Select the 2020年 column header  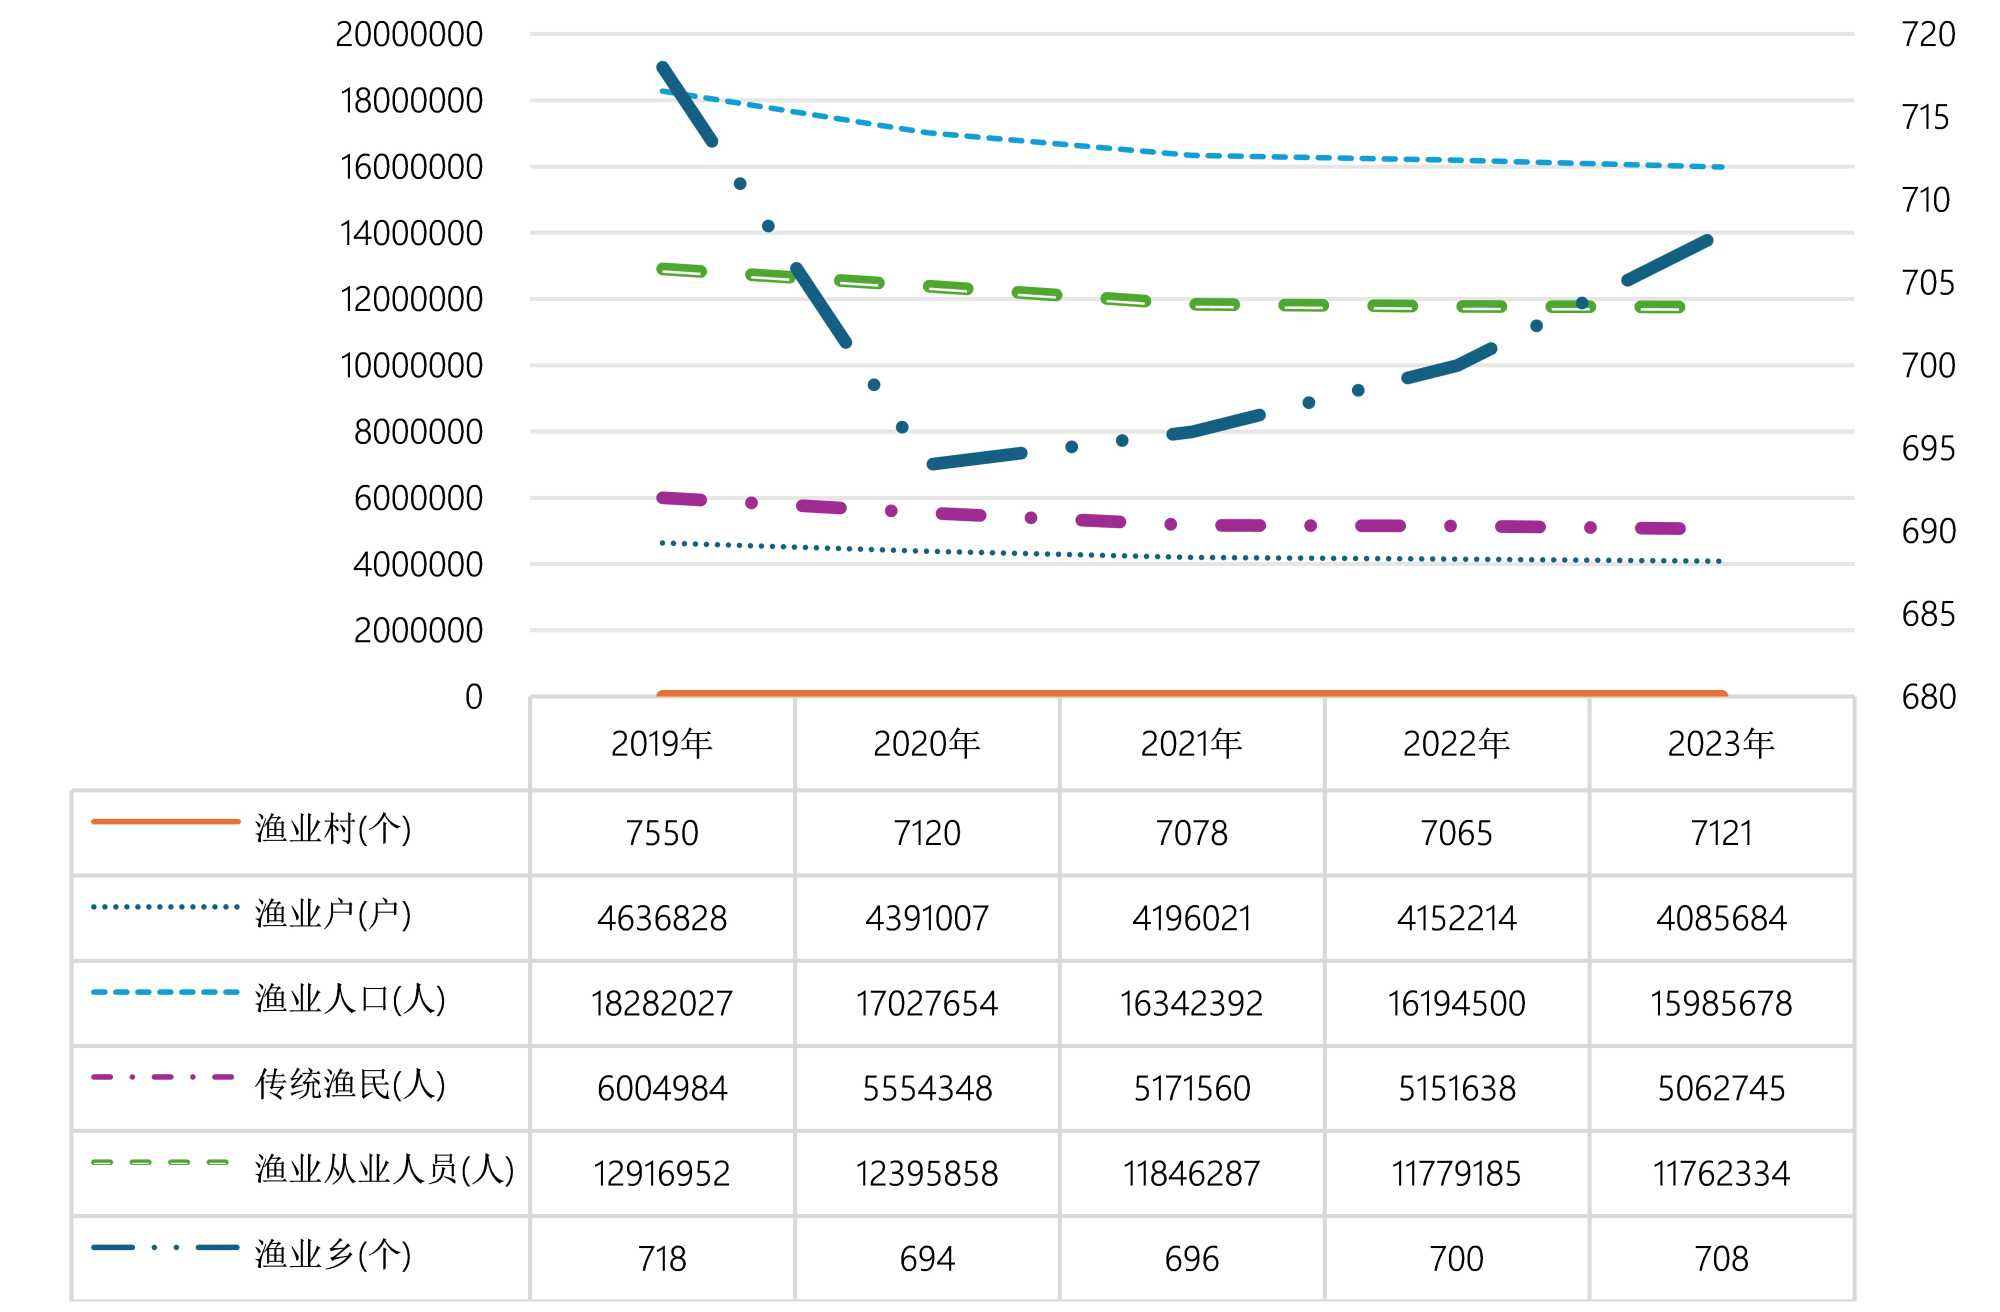coord(927,744)
